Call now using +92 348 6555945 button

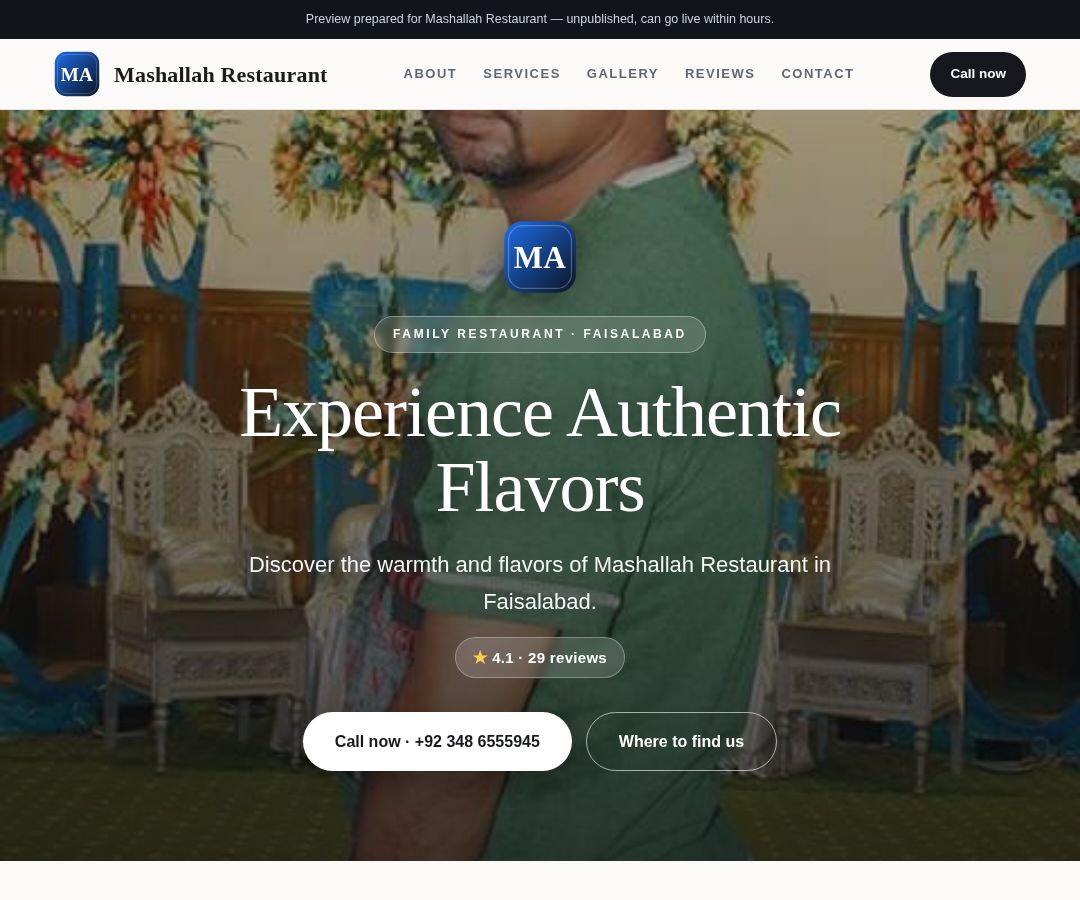point(437,742)
